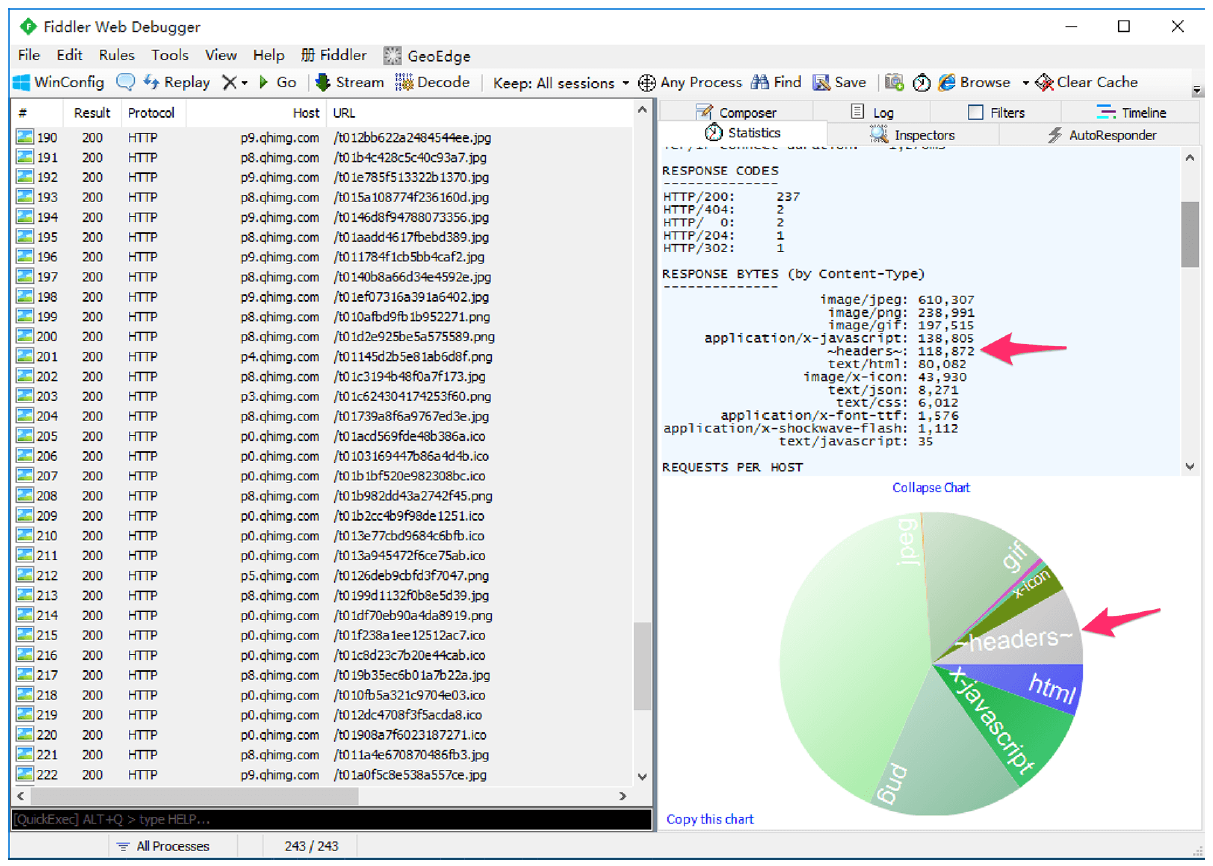Select the Statistics tab
This screenshot has width=1213, height=866.
(742, 133)
